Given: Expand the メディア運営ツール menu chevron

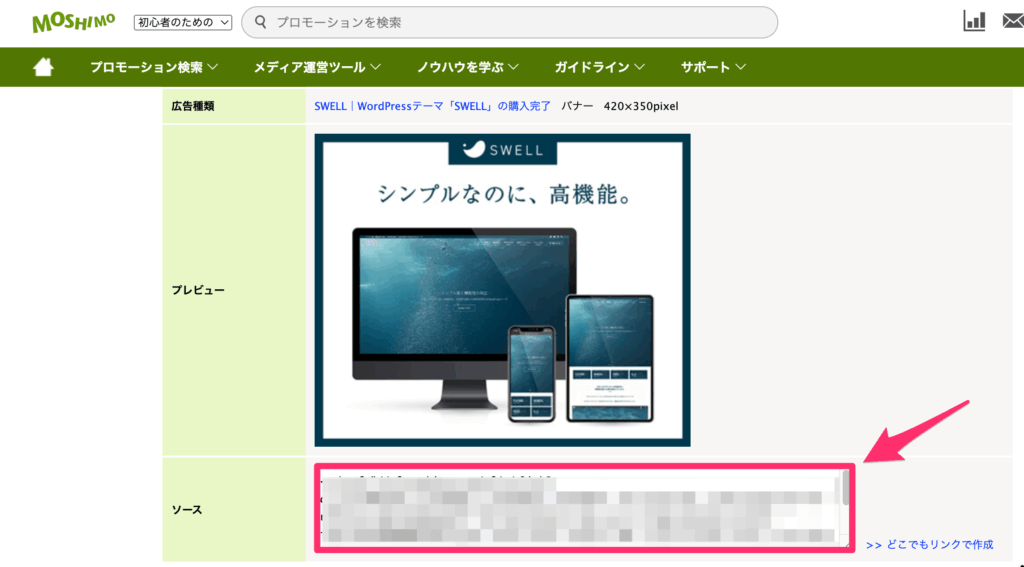Looking at the screenshot, I should (x=375, y=67).
